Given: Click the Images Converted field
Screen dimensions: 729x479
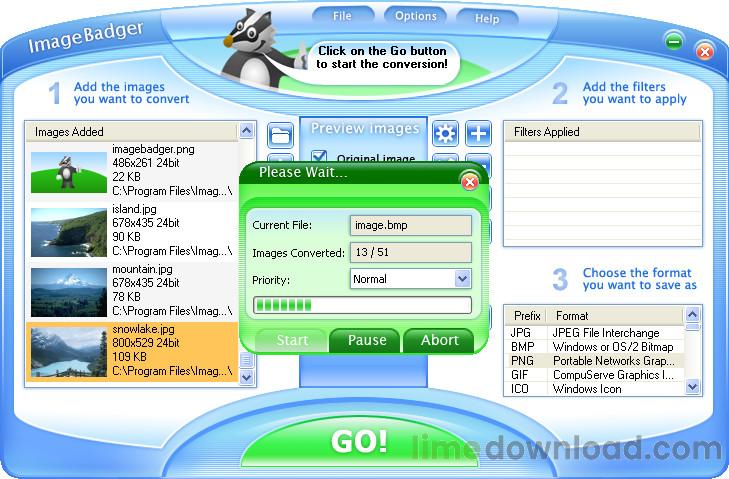Looking at the screenshot, I should coord(411,253).
